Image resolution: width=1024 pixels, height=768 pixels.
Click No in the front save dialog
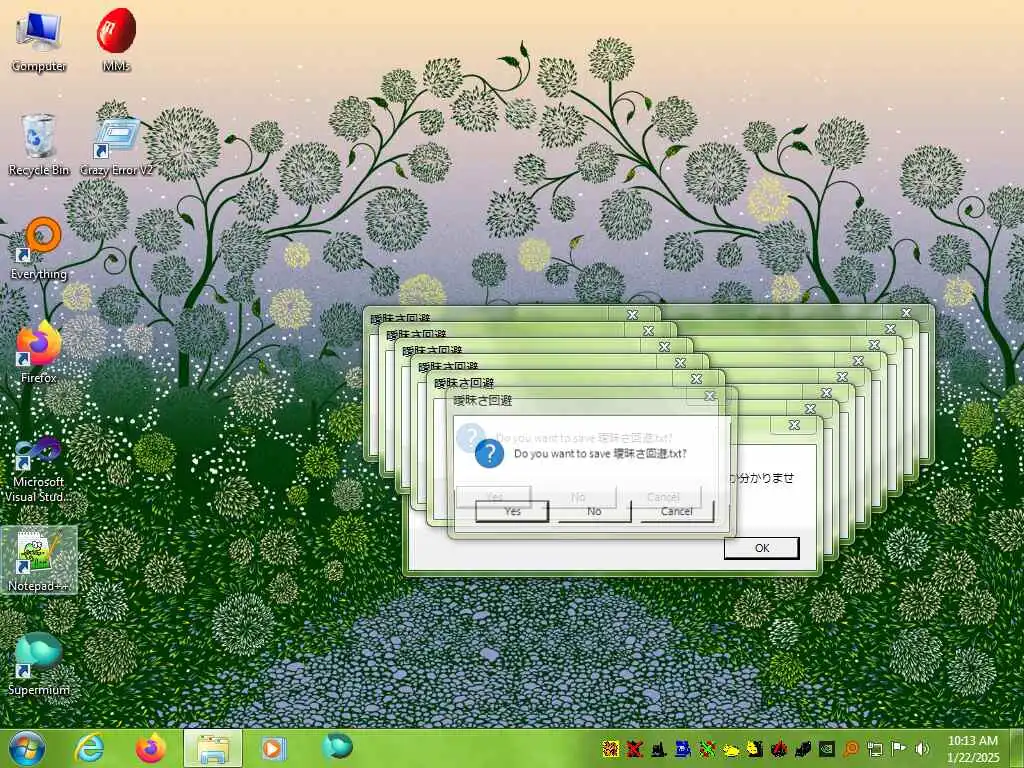coord(594,511)
